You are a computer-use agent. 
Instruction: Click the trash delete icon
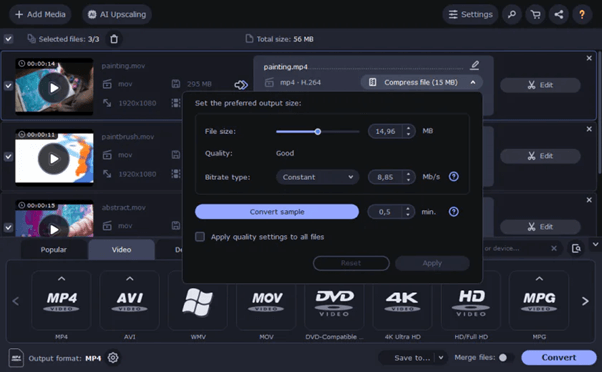click(x=114, y=39)
